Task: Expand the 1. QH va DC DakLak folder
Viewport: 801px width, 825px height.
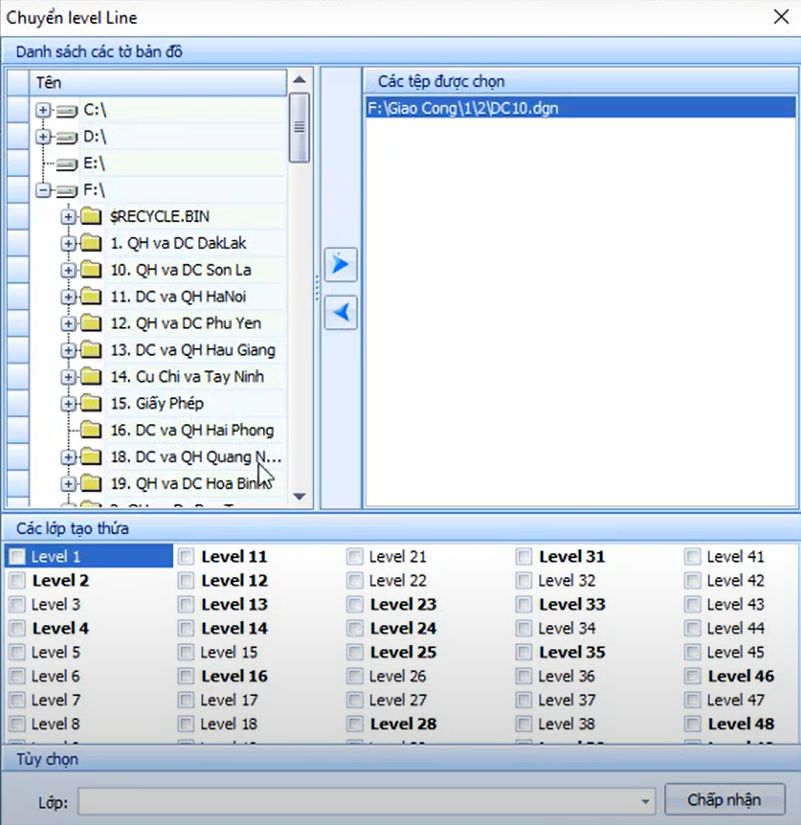Action: (68, 243)
